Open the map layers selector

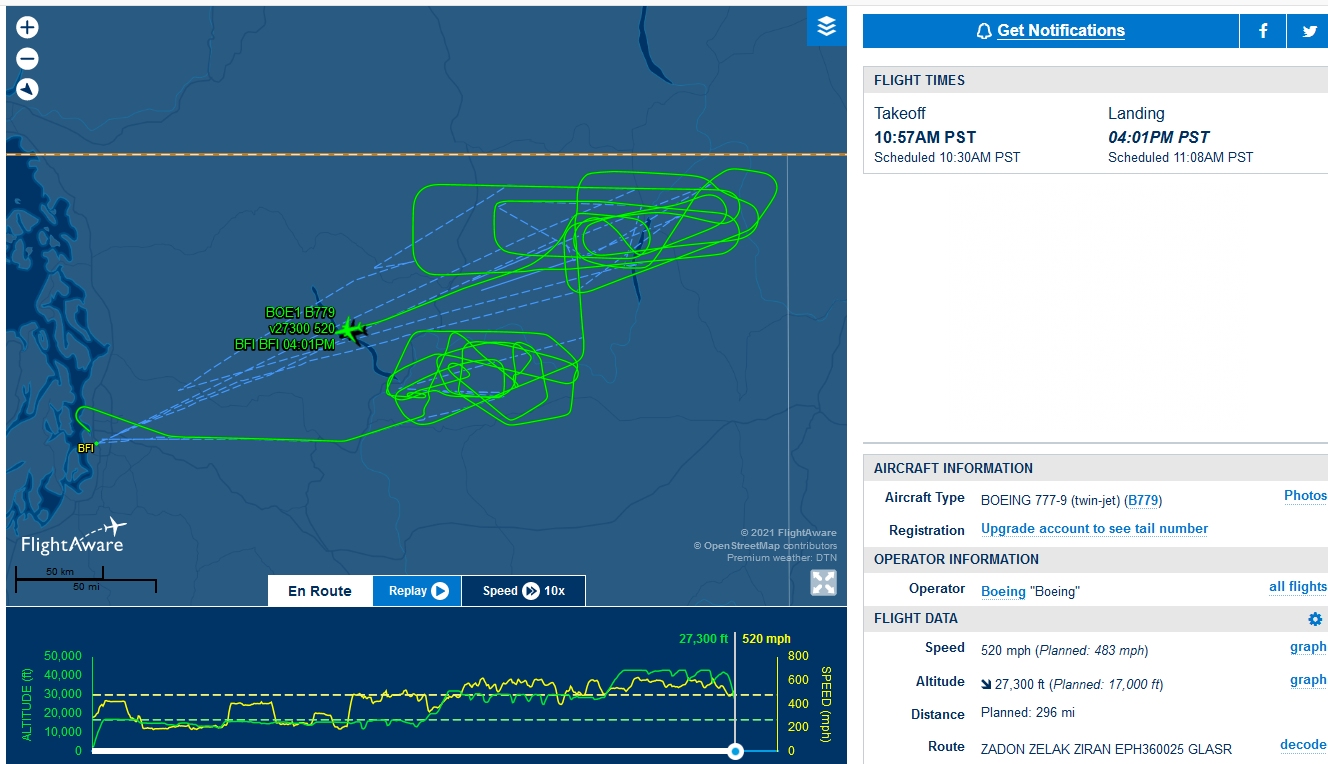[x=826, y=27]
